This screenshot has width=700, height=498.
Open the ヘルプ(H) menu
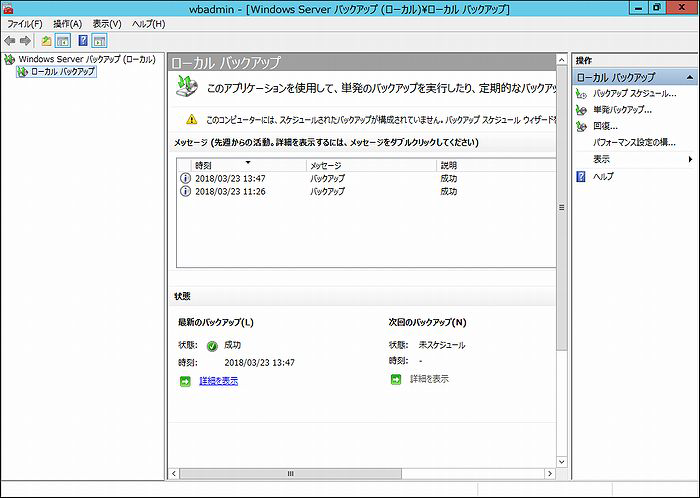pos(148,24)
